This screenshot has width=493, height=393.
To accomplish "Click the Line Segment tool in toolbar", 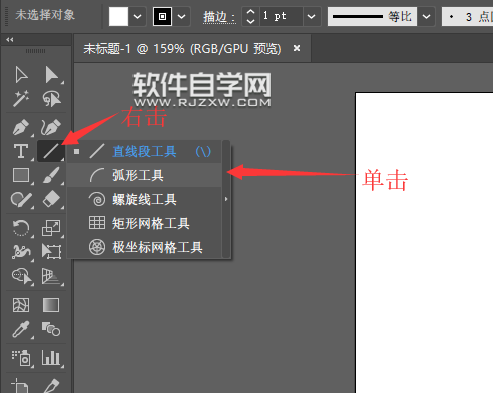I will pos(51,151).
